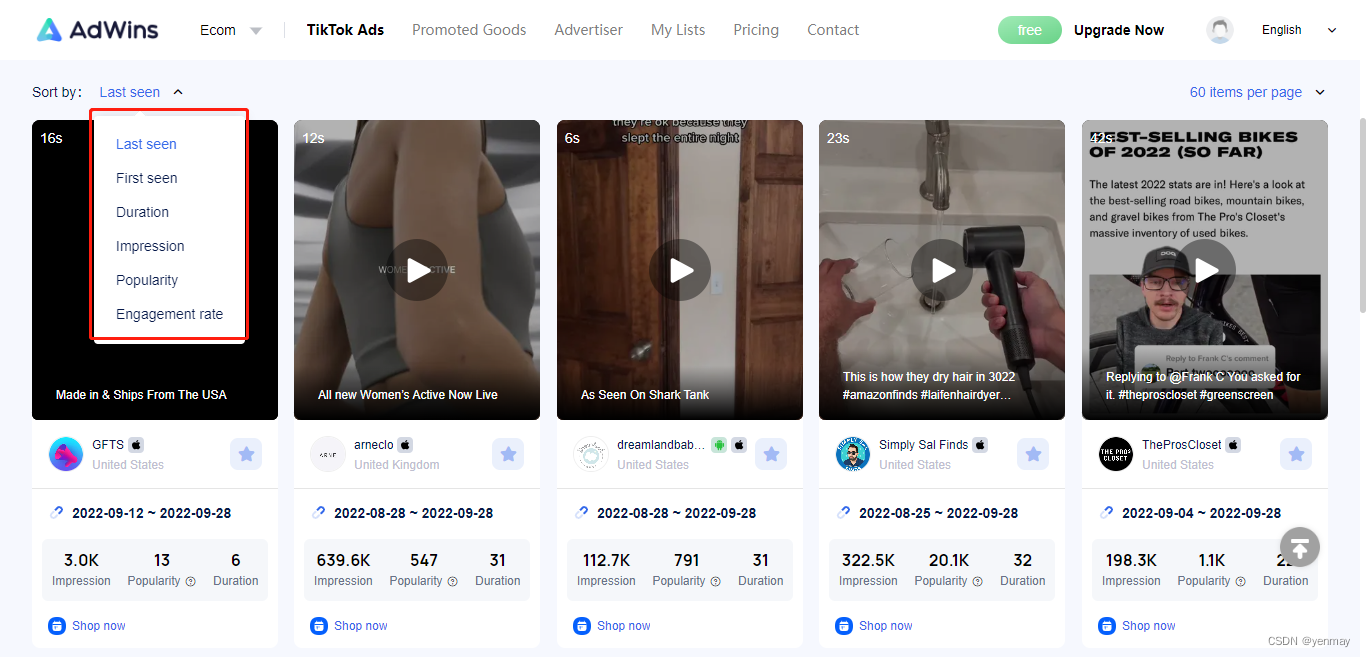Star the TheProsCloset ad
This screenshot has width=1366, height=657.
click(1296, 454)
